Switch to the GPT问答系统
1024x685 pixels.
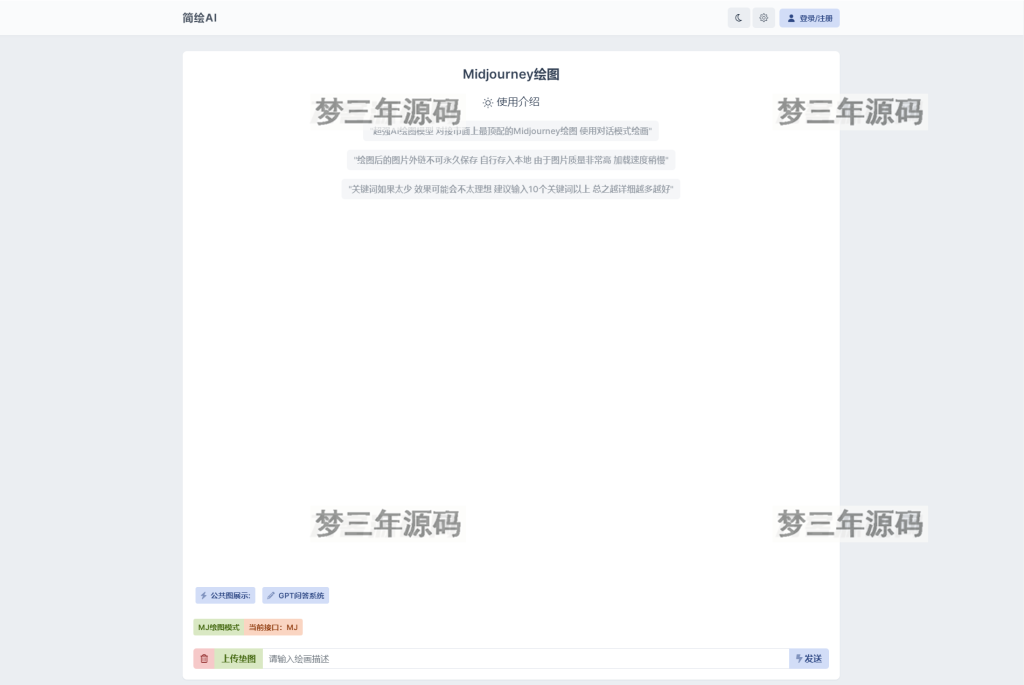click(296, 596)
